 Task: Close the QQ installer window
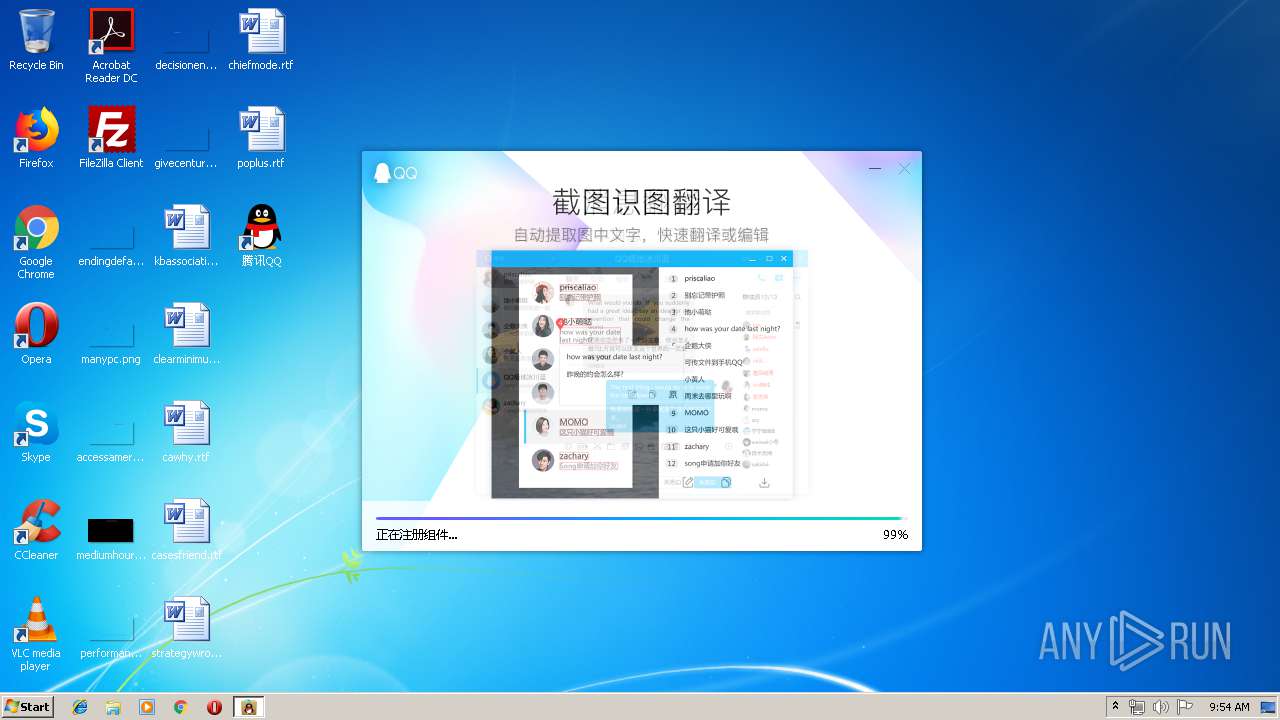(904, 169)
